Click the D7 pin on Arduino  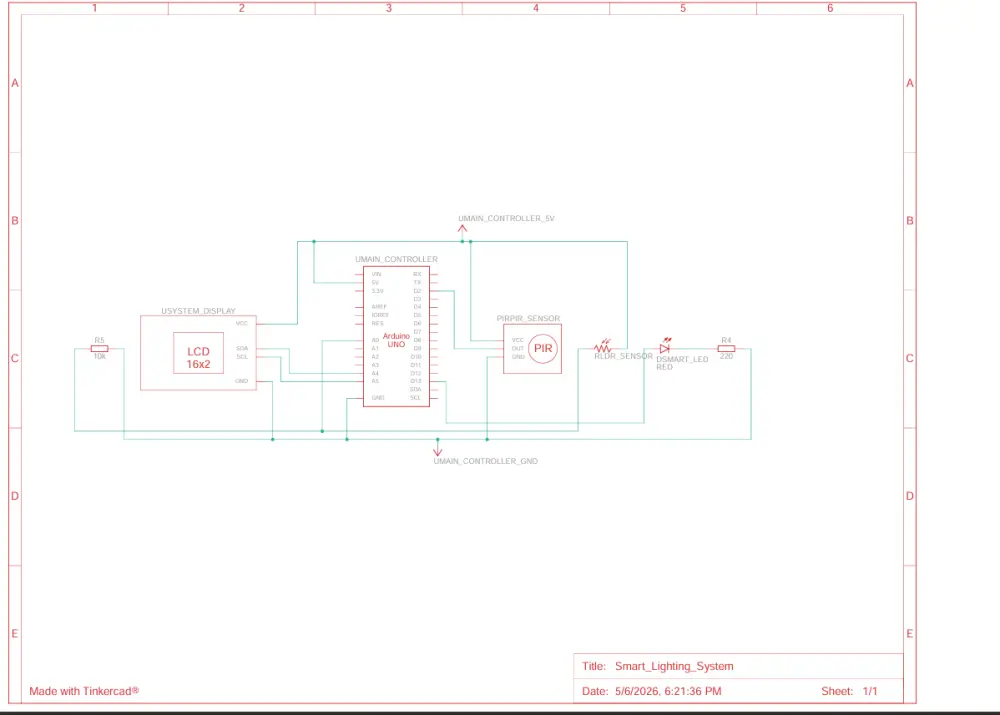[417, 332]
